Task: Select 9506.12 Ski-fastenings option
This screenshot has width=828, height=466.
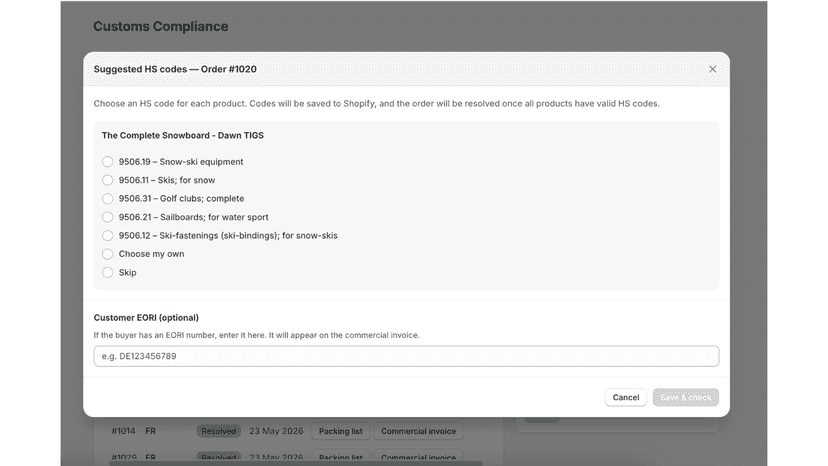Action: point(108,236)
